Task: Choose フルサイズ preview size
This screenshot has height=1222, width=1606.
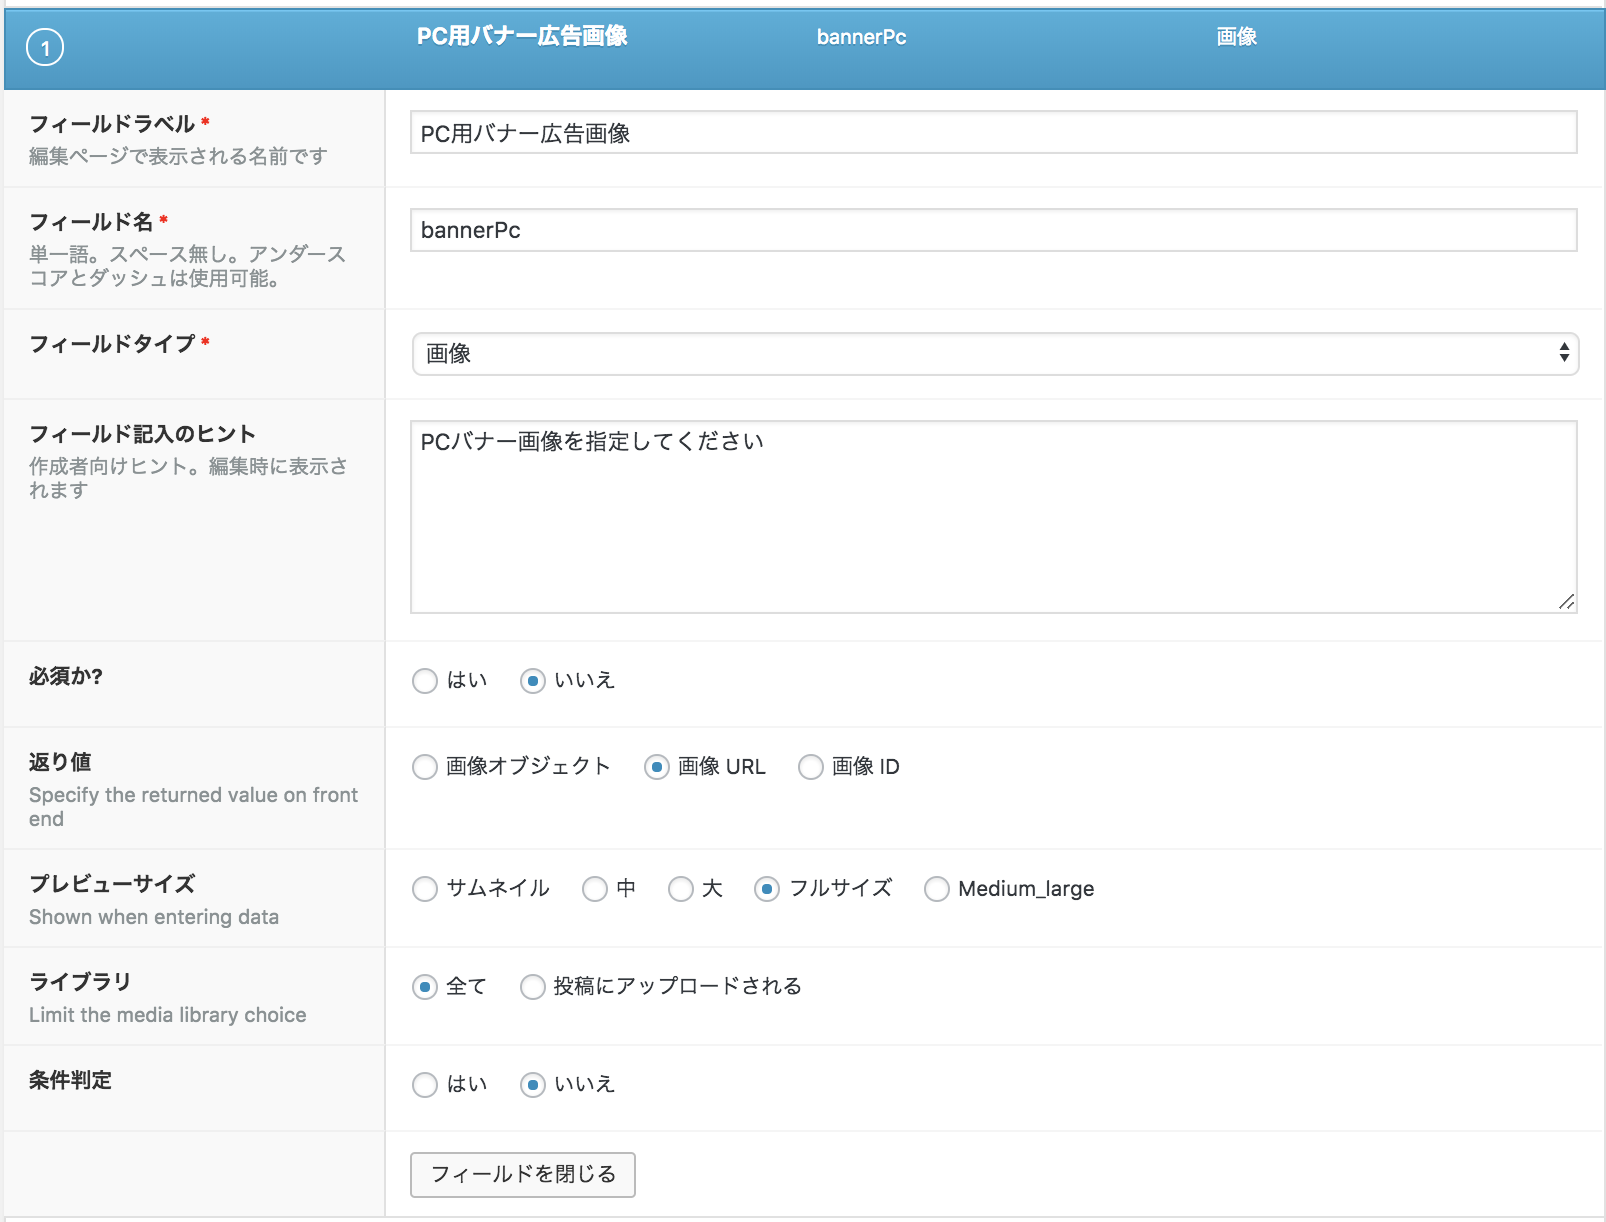Action: (x=767, y=889)
